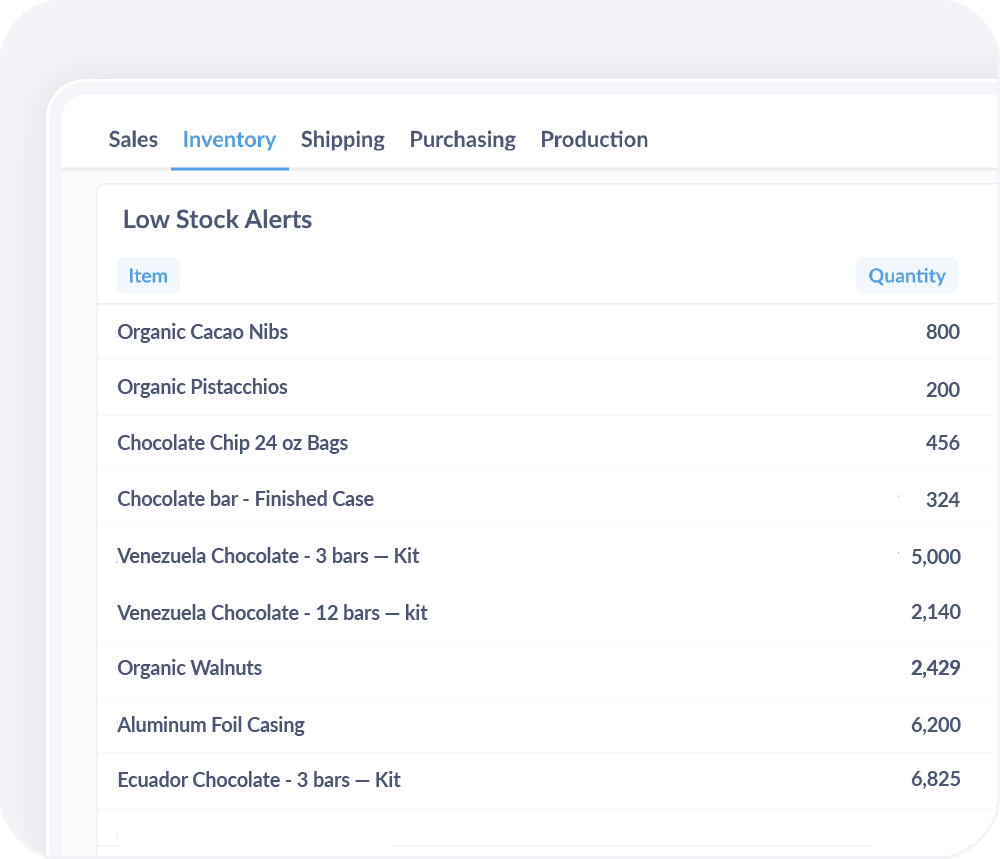The image size is (1000, 859).
Task: Sort by the Item column header
Action: coord(148,276)
